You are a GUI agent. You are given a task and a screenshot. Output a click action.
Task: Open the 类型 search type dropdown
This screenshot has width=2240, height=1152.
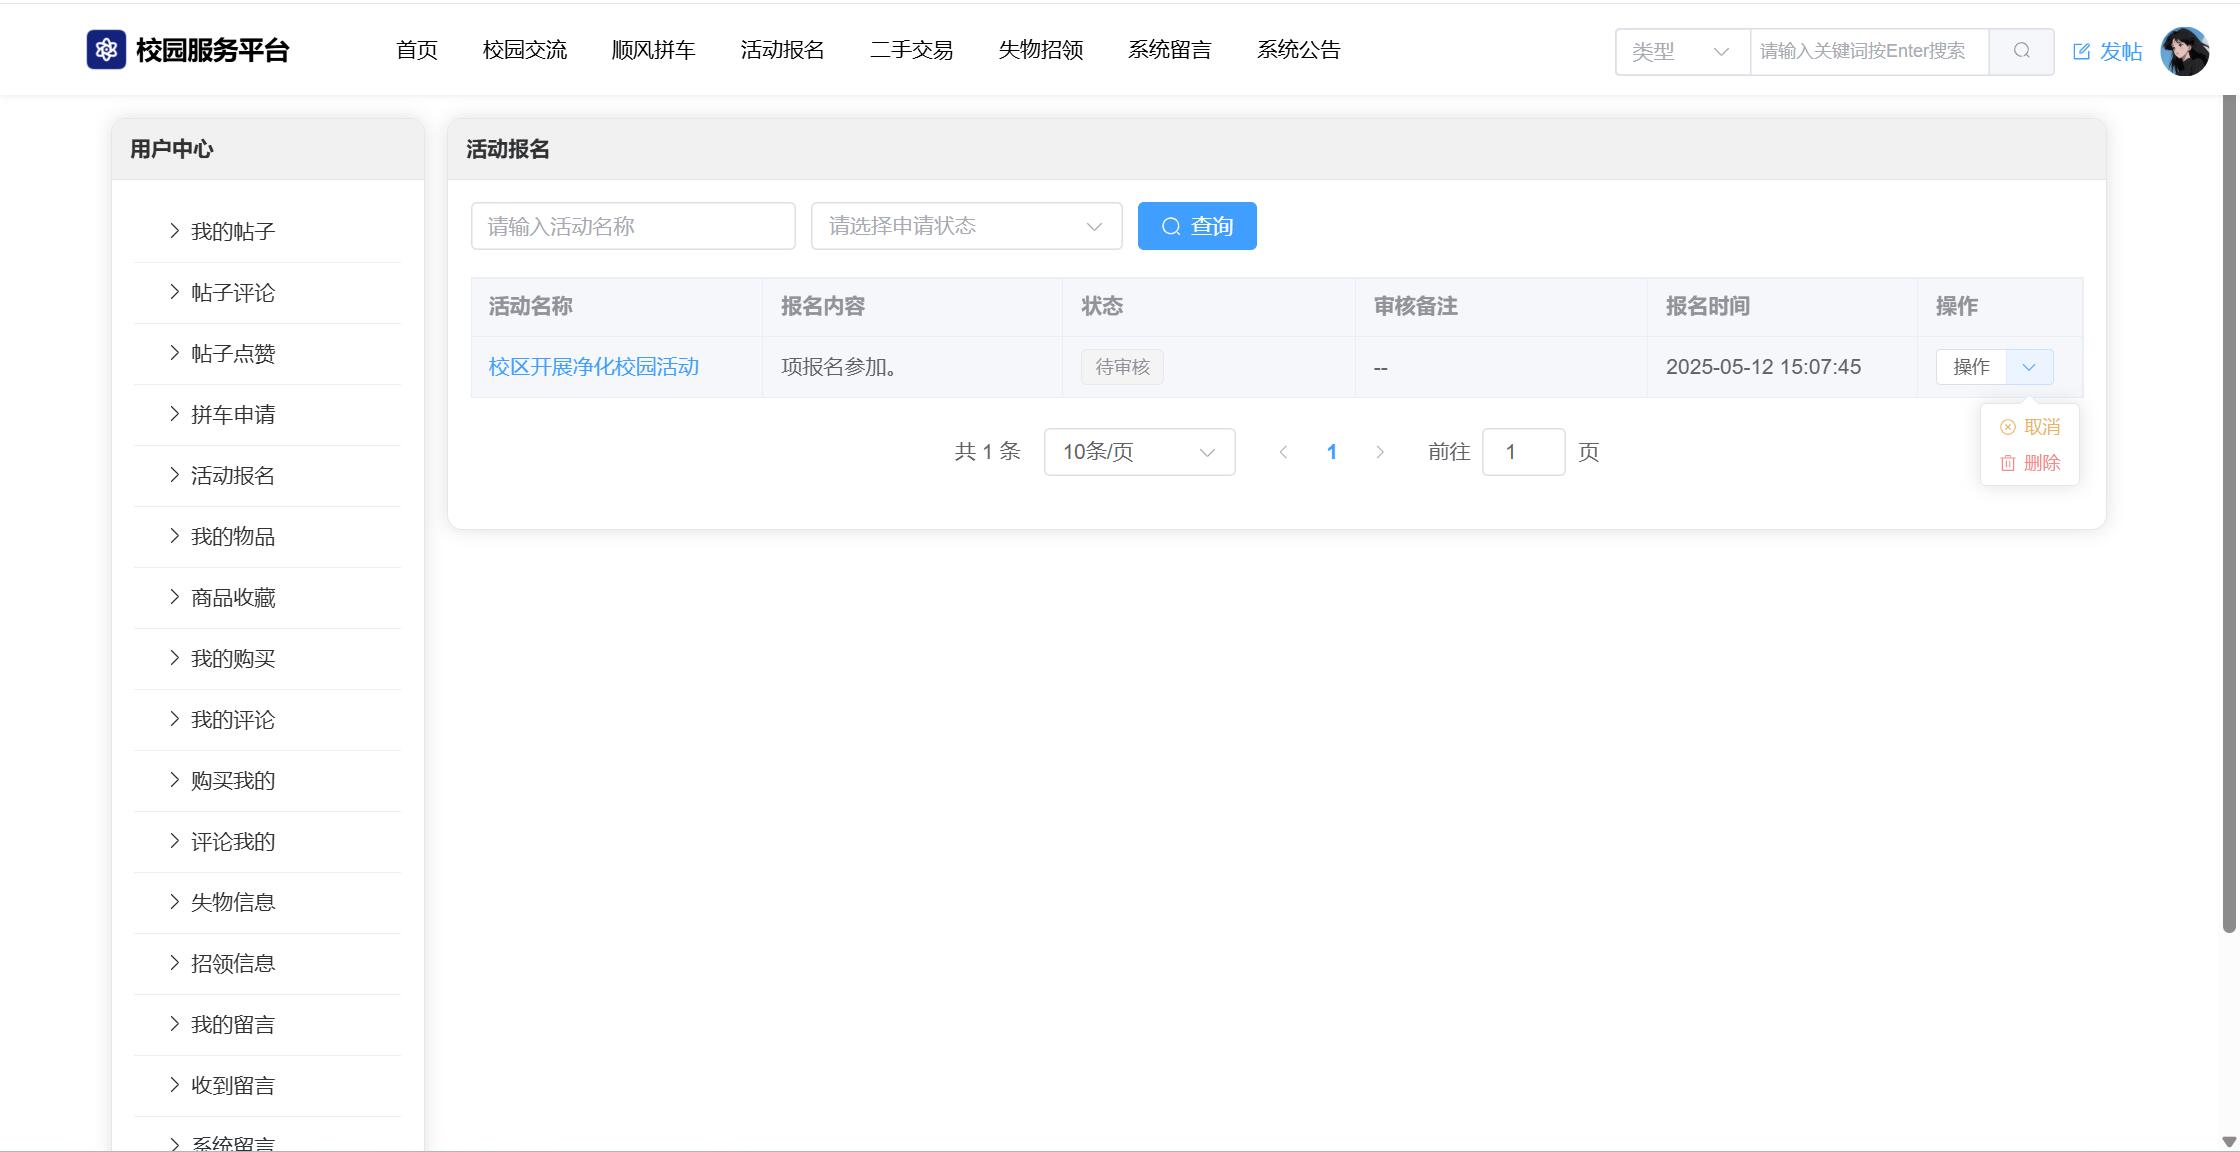[1682, 51]
